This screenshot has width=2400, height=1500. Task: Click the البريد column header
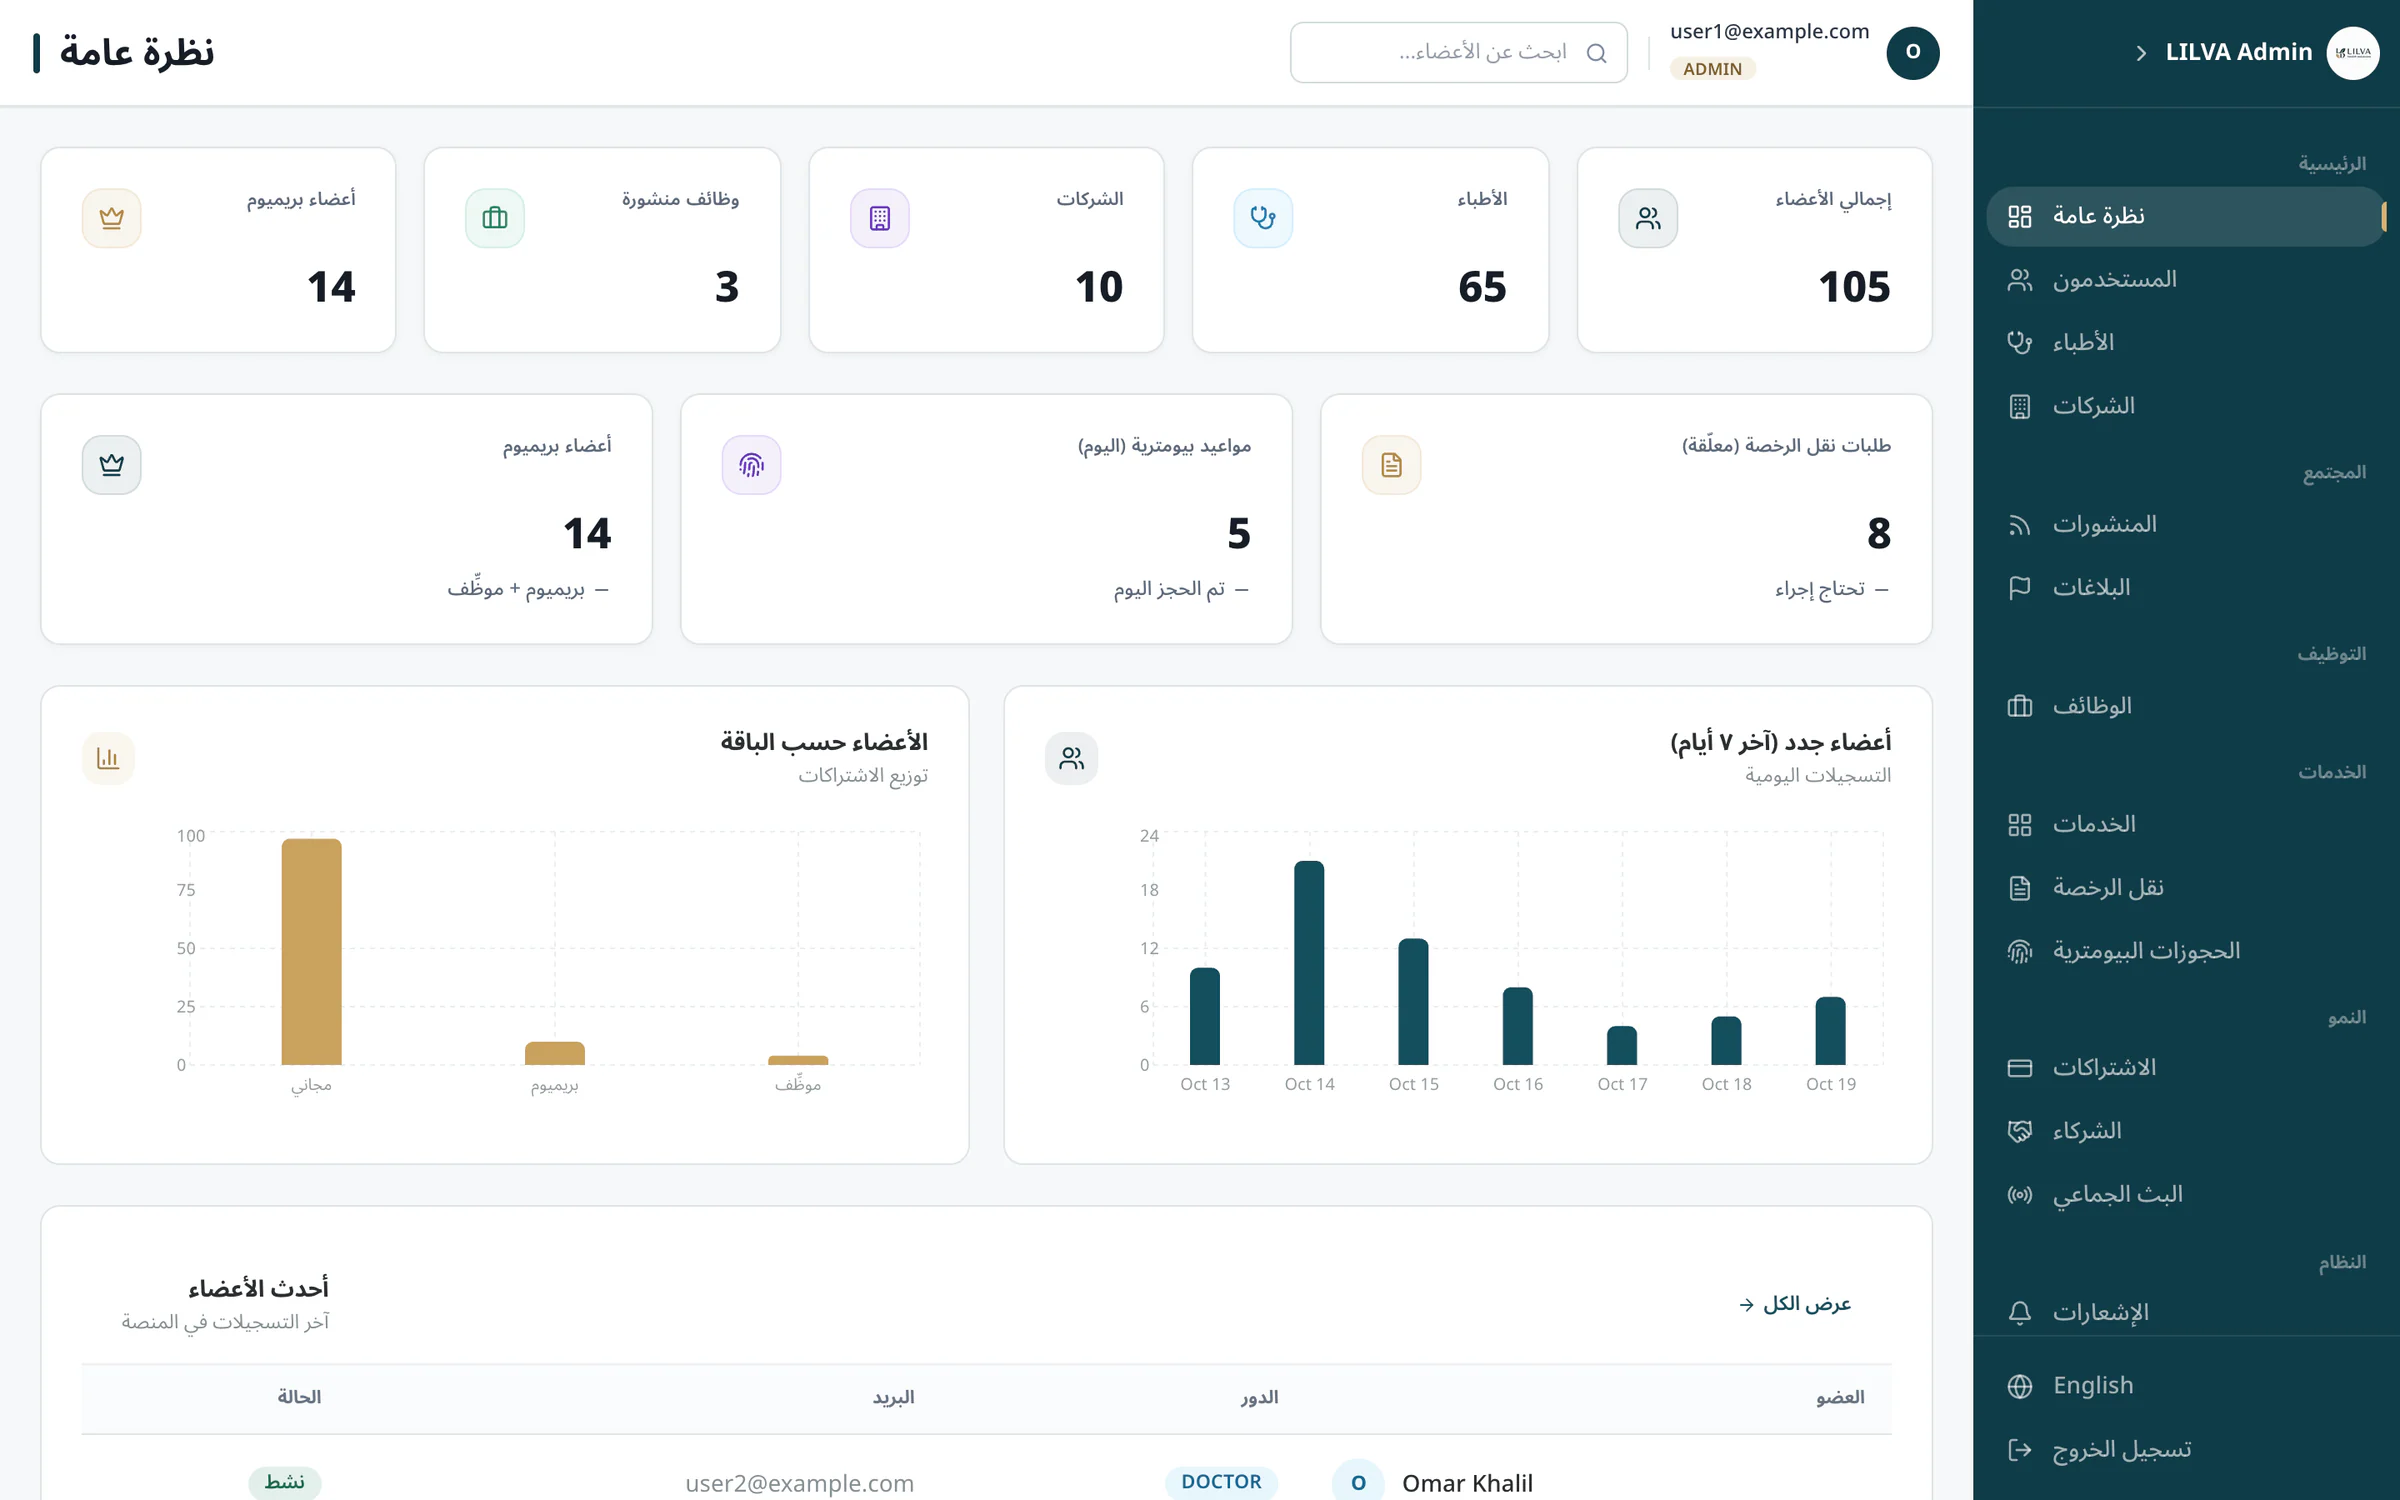[x=893, y=1397]
